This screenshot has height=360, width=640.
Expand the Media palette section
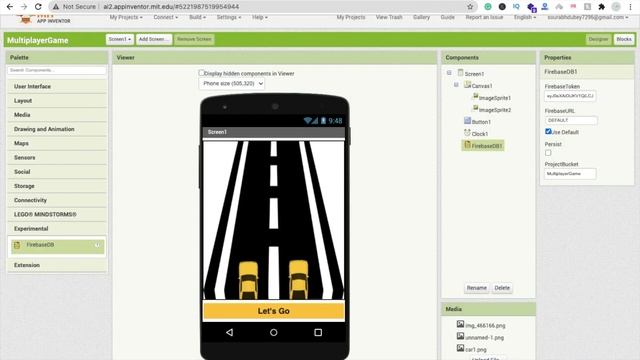click(57, 115)
